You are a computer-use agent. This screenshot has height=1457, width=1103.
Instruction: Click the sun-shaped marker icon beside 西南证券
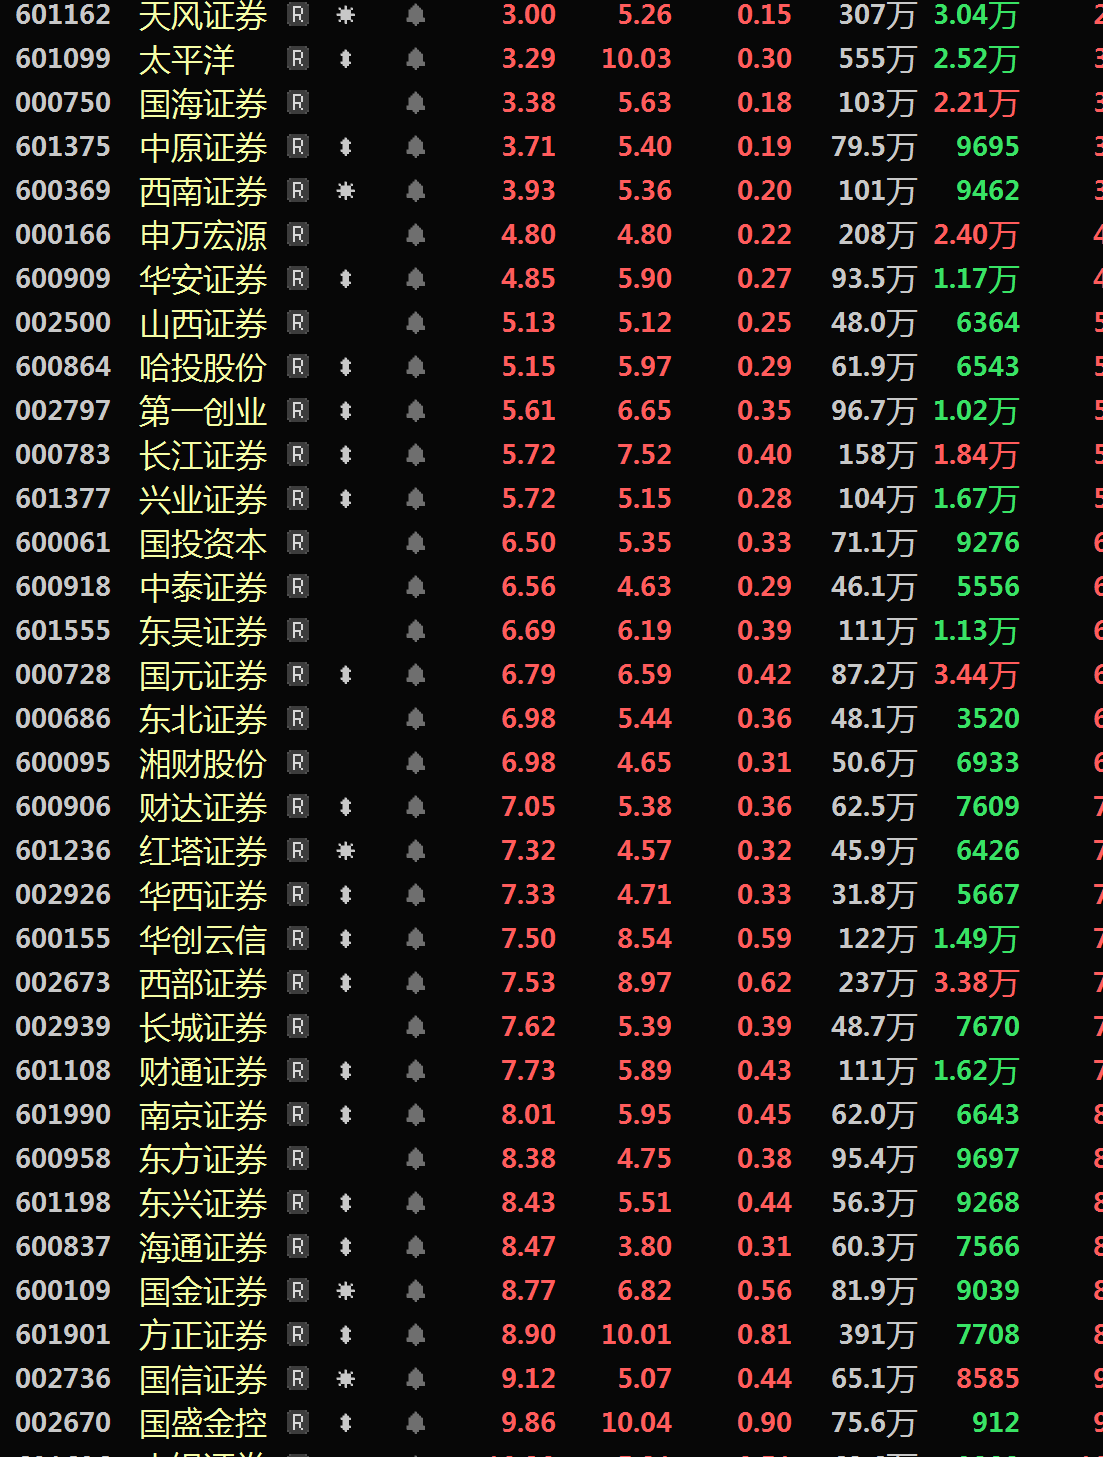[346, 191]
